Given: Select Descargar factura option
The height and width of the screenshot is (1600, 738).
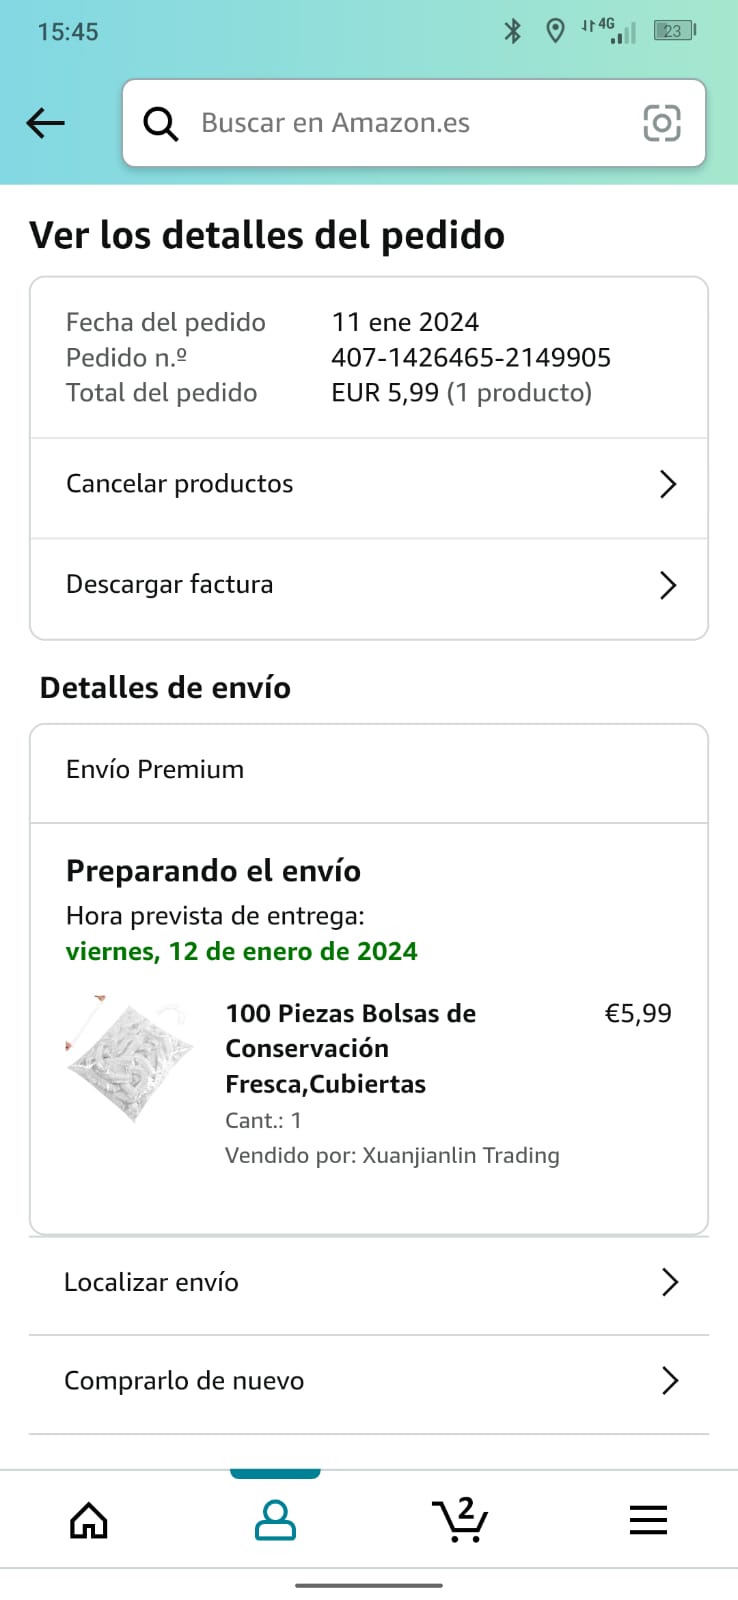Looking at the screenshot, I should point(170,585).
